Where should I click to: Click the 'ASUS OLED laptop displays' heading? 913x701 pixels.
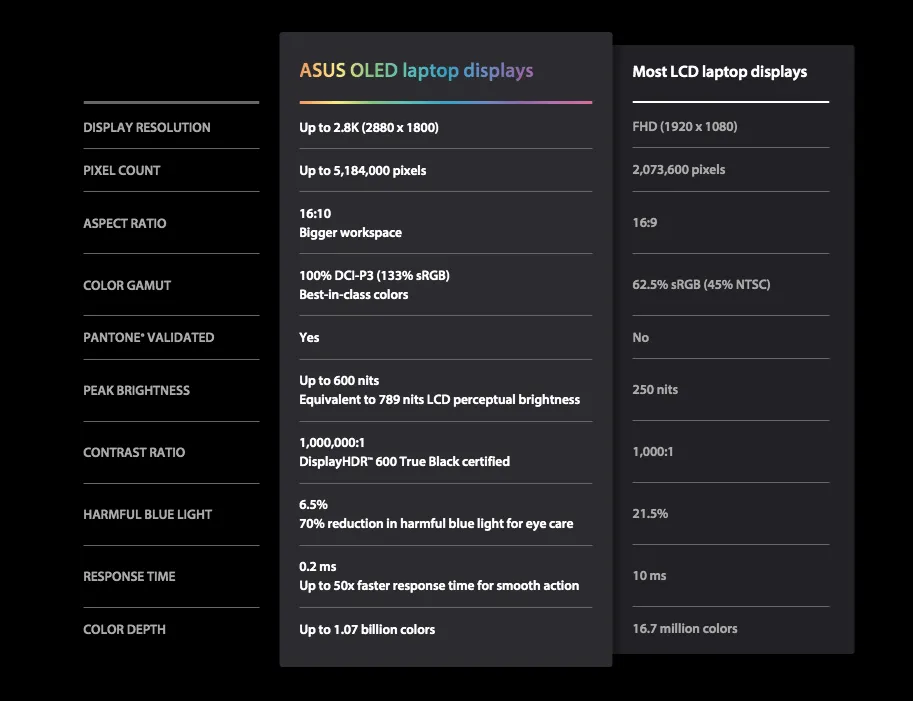click(x=416, y=70)
